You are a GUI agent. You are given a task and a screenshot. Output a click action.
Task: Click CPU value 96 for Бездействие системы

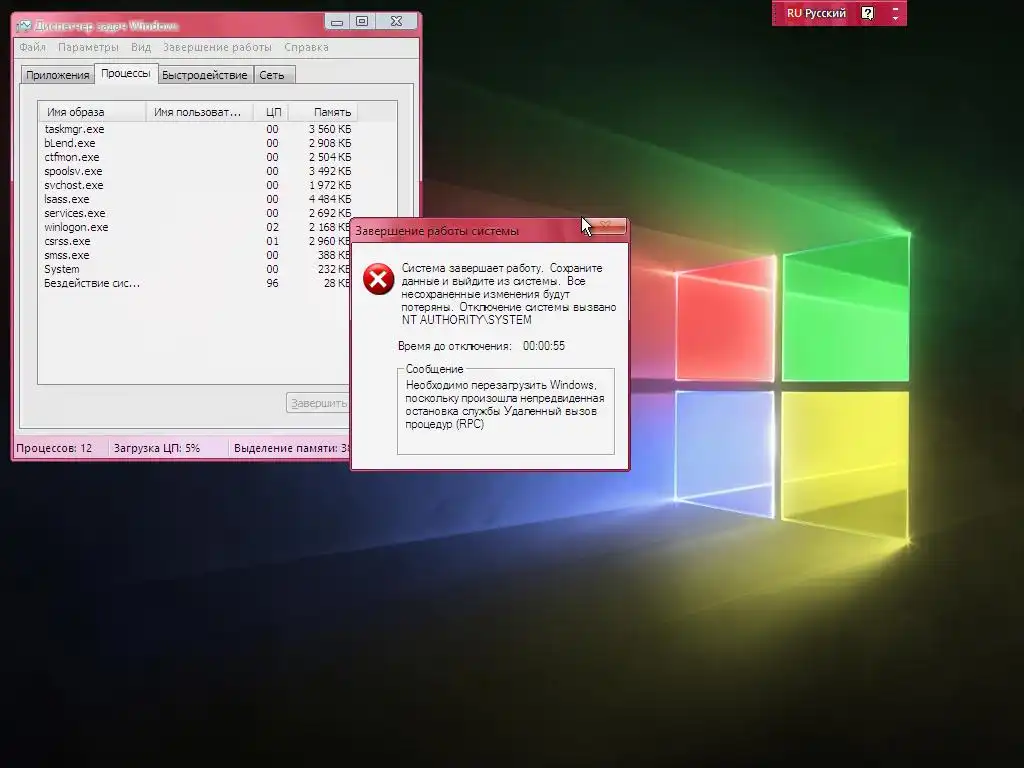[x=272, y=283]
